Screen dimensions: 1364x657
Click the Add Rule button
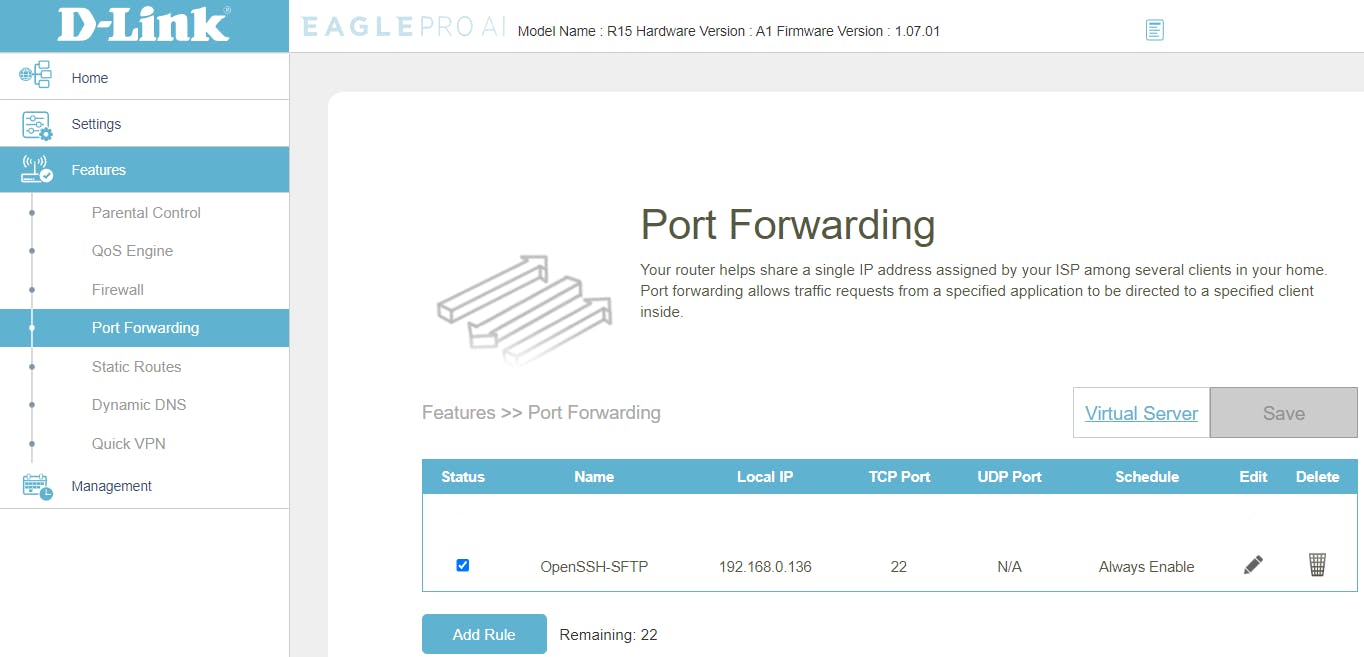[x=484, y=634]
